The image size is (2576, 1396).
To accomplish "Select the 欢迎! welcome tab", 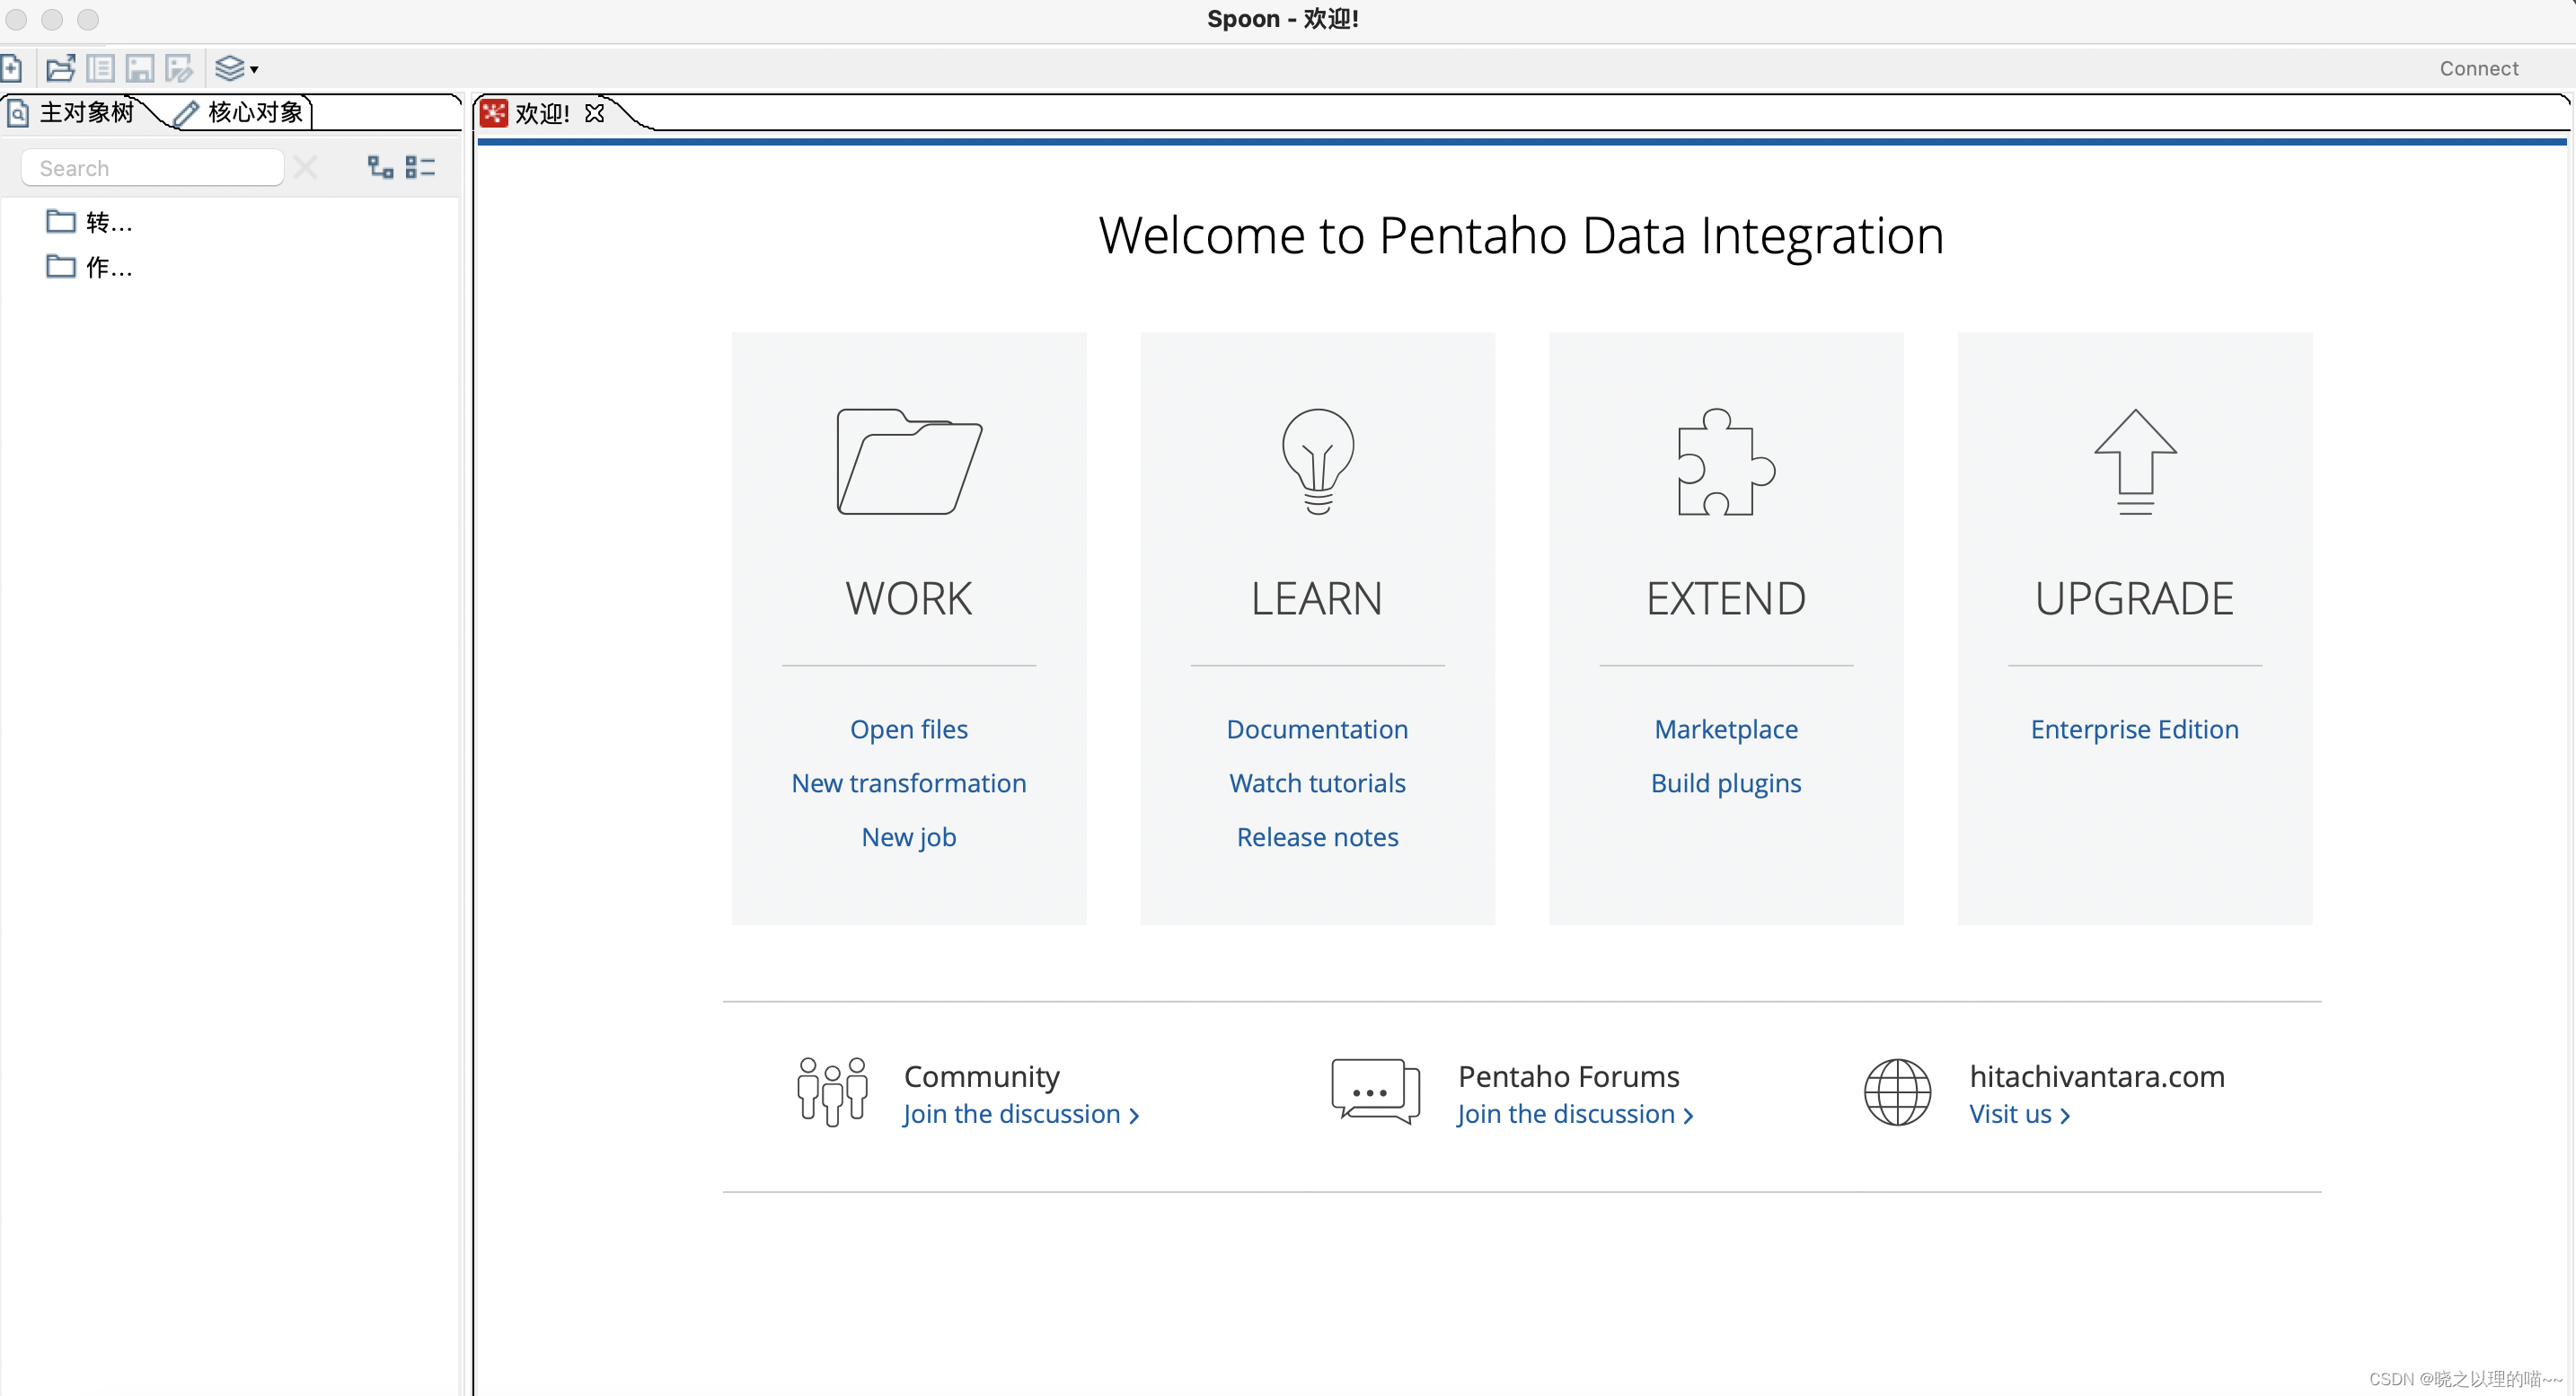I will pos(542,113).
